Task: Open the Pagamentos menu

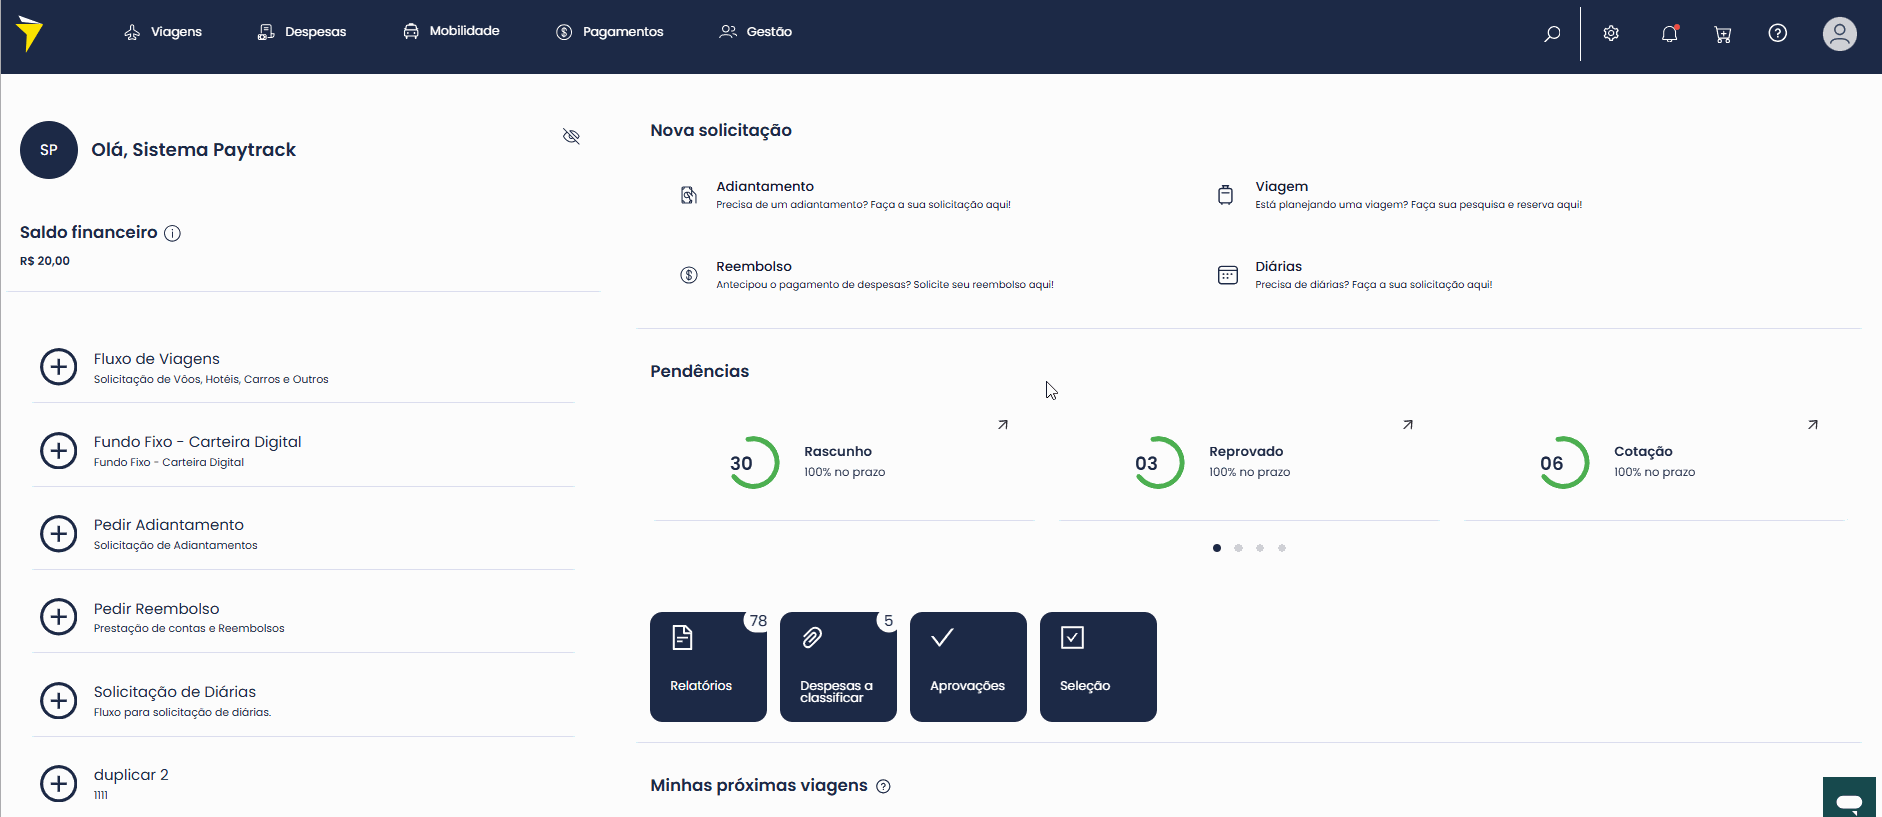Action: coord(610,32)
